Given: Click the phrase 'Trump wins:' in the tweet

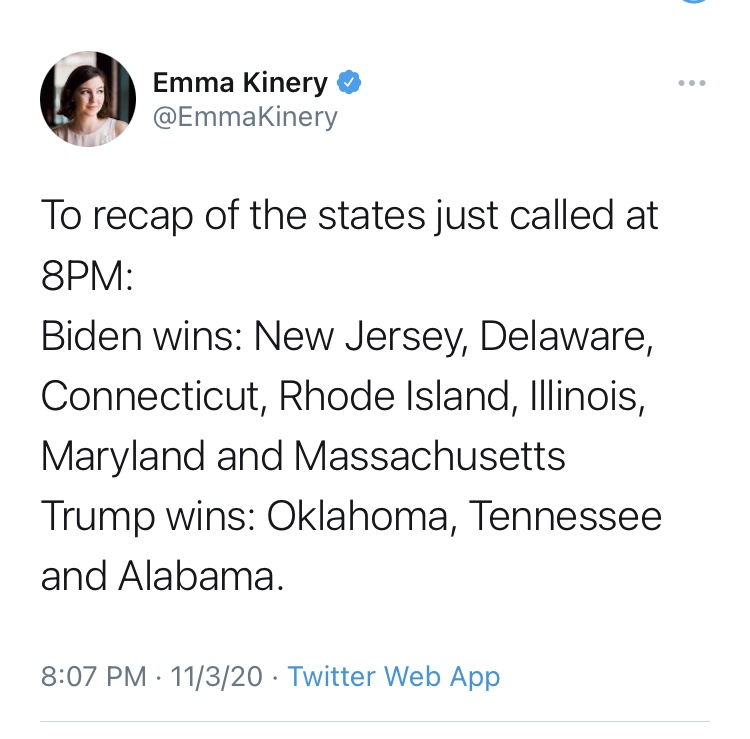Looking at the screenshot, I should click(148, 517).
